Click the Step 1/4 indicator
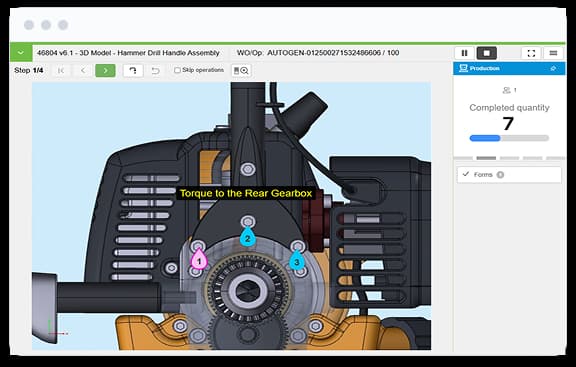Viewport: 576px width, 367px height. click(x=29, y=70)
